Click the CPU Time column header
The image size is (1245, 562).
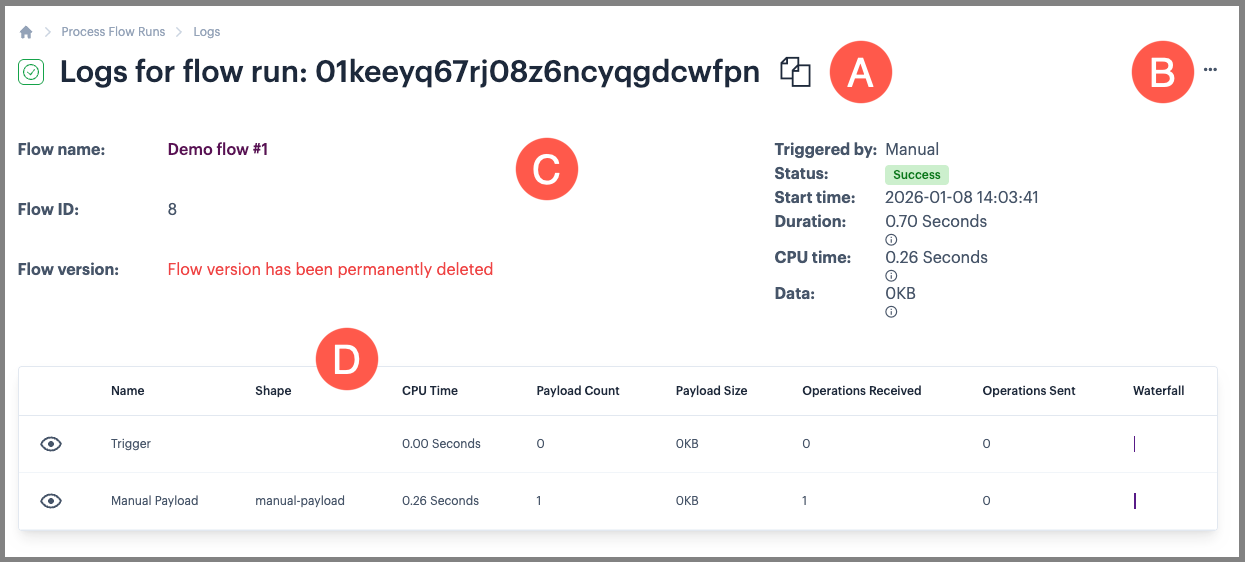pyautogui.click(x=430, y=391)
